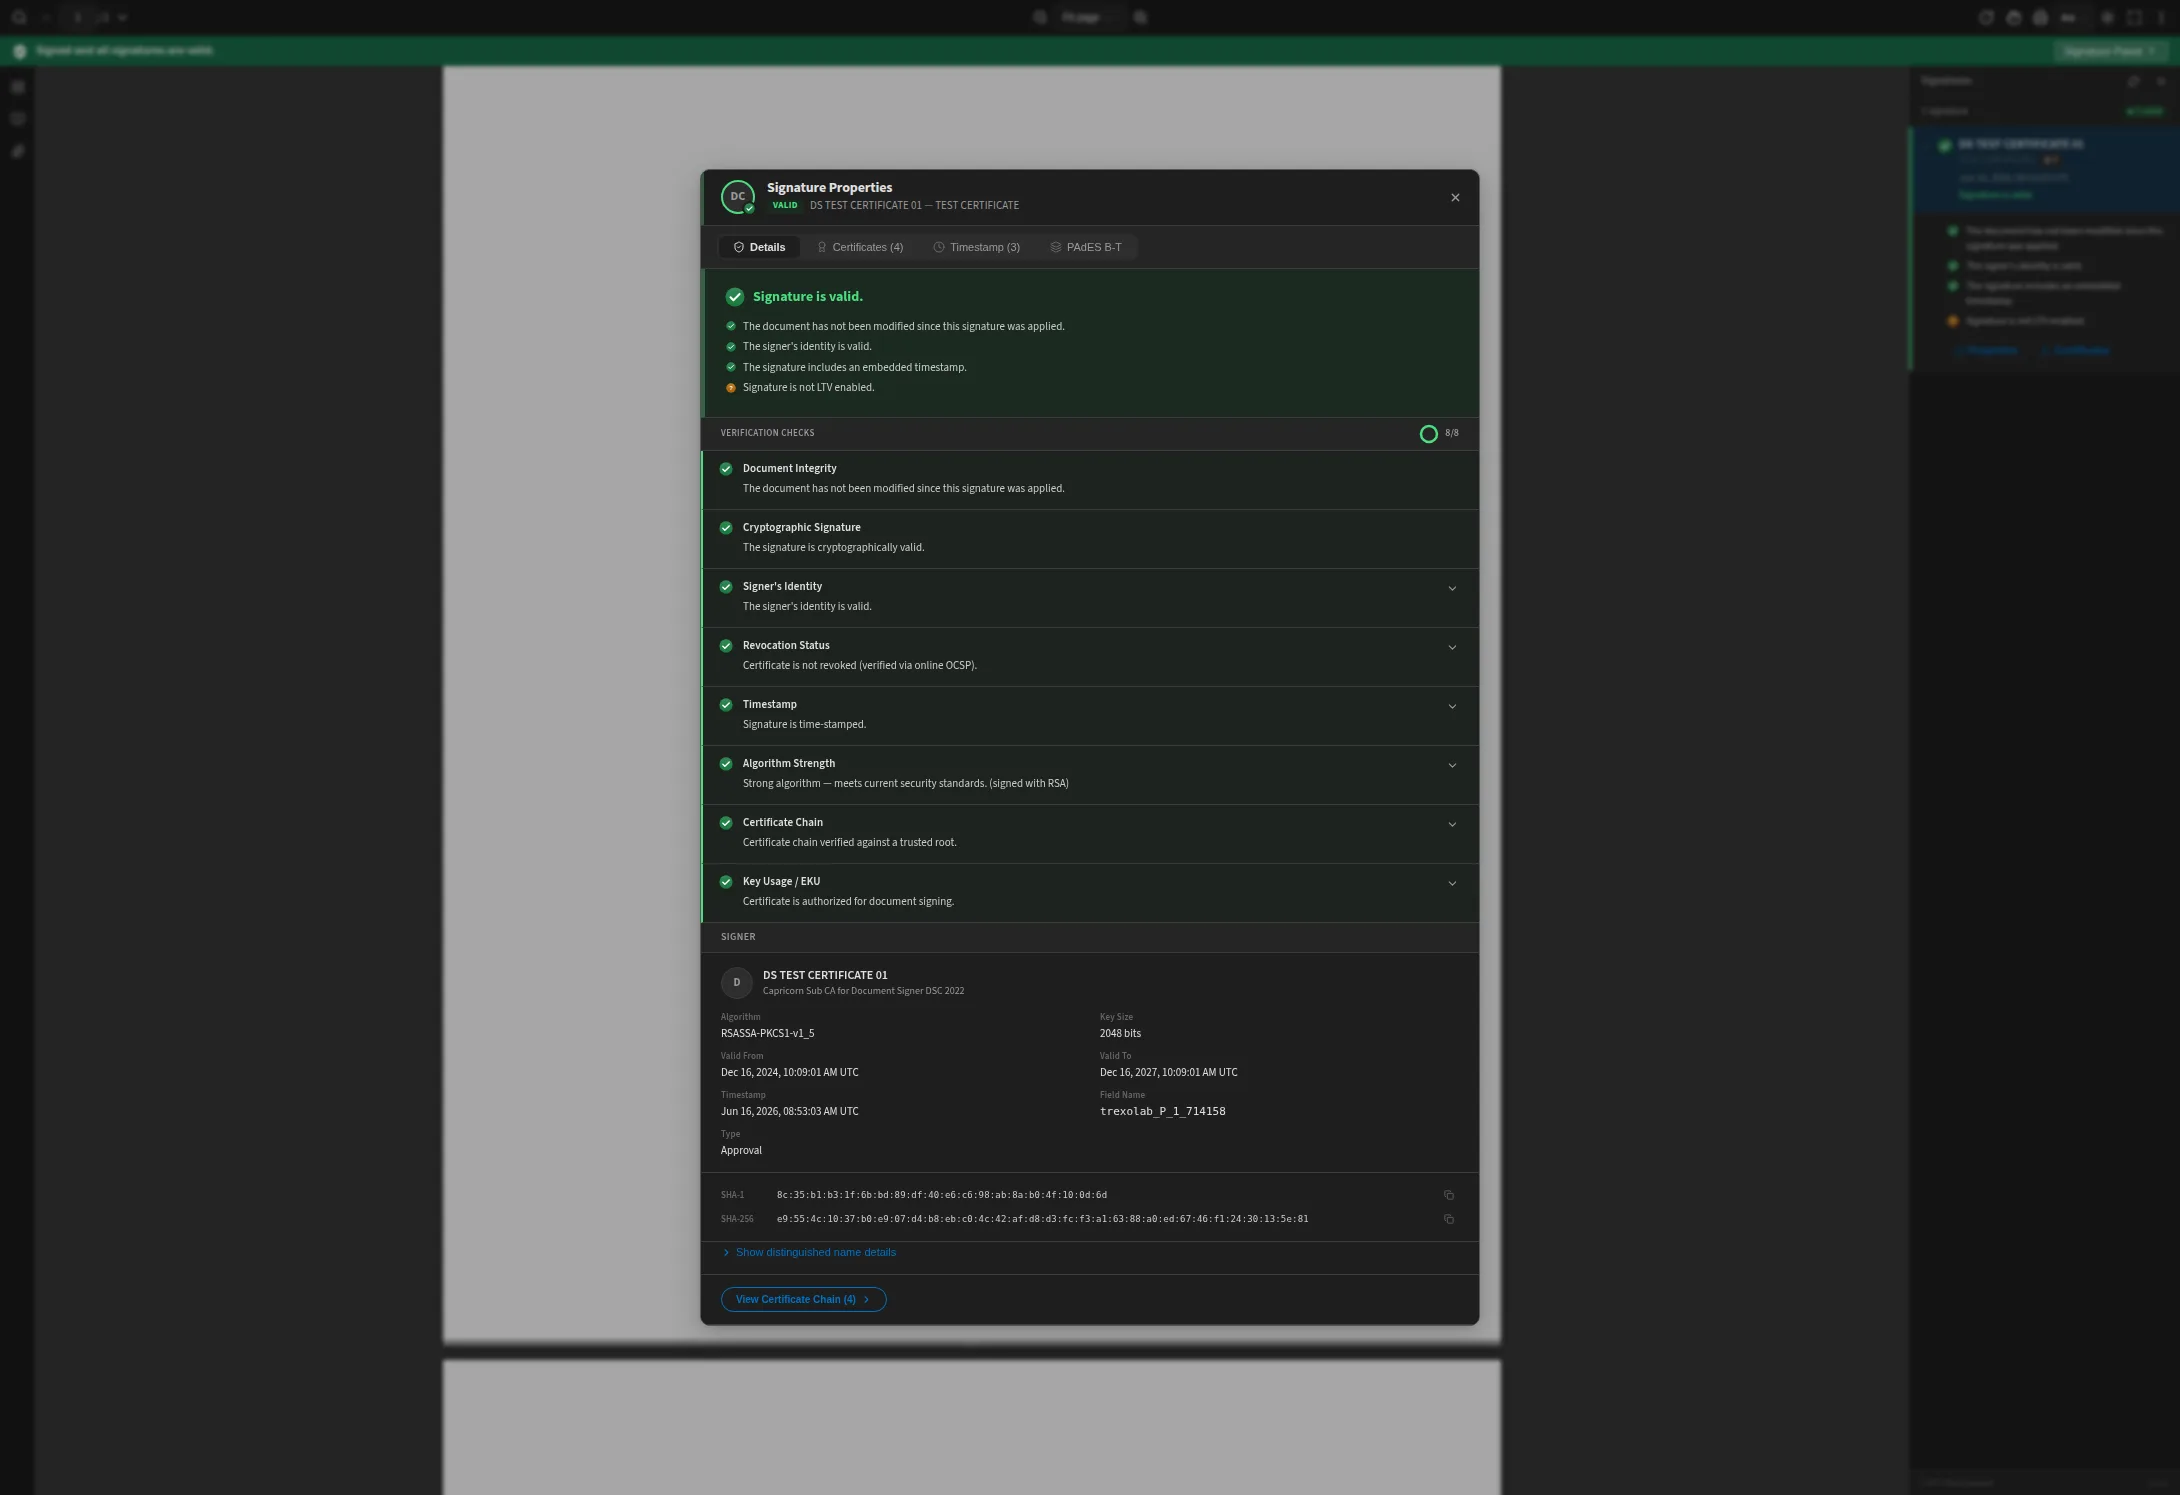Select DS TEST CERTIFICATE 01 in background signatures panel

(2044, 169)
